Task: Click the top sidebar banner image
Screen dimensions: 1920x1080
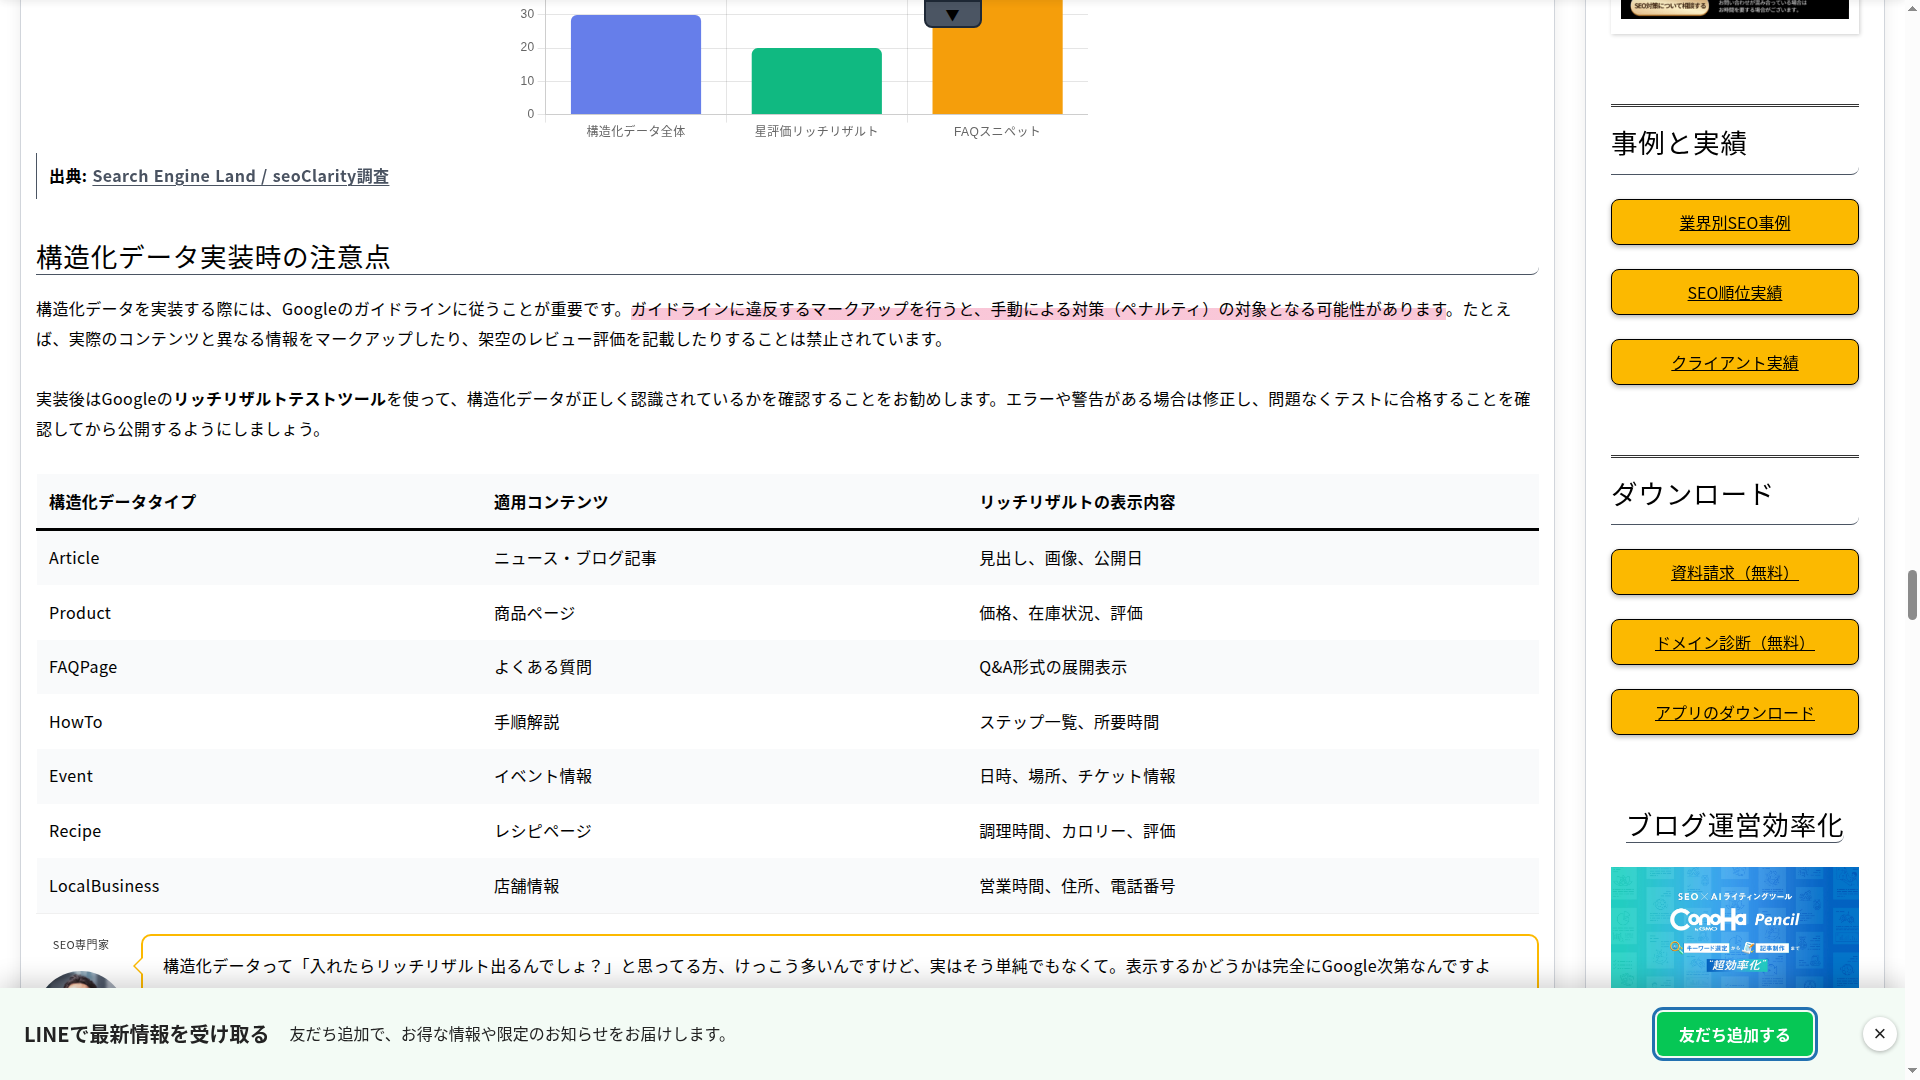Action: (1734, 9)
